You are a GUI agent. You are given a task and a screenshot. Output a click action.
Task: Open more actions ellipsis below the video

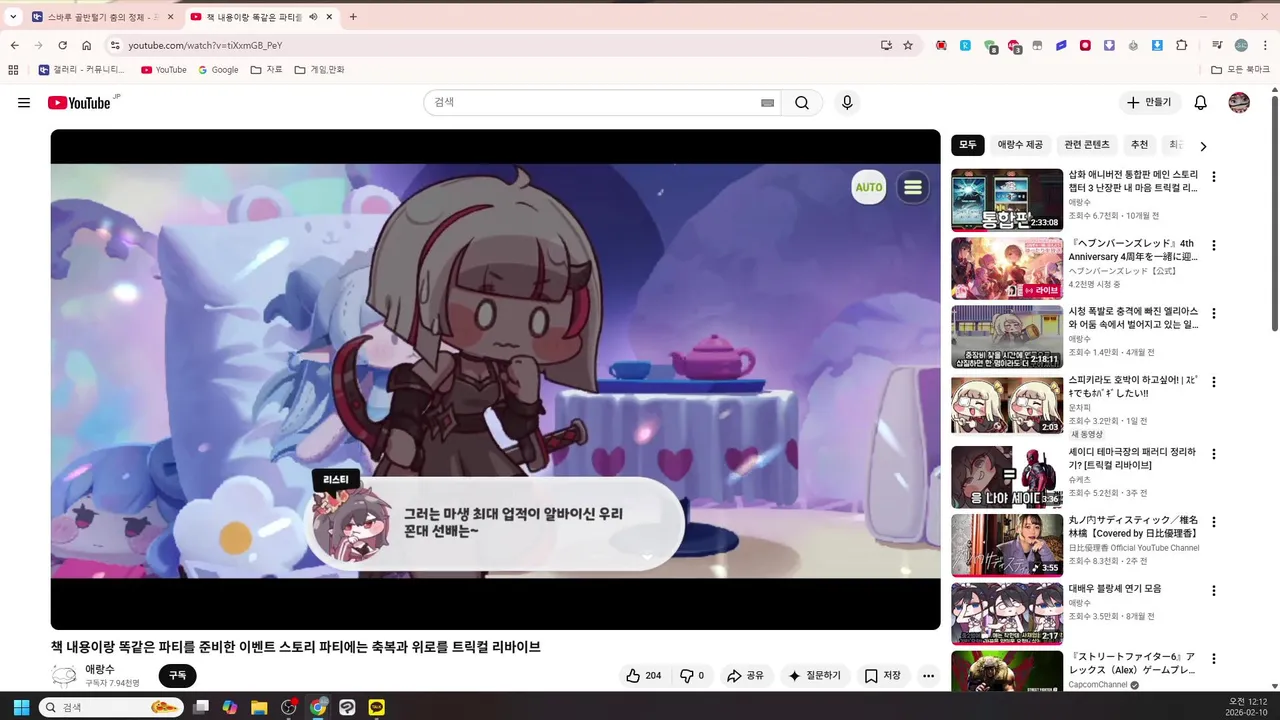928,676
